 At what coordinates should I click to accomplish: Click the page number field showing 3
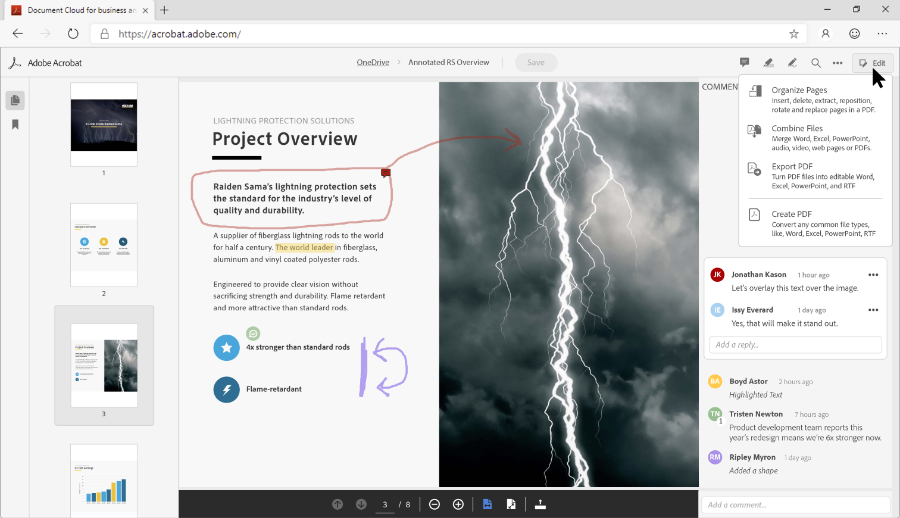385,504
